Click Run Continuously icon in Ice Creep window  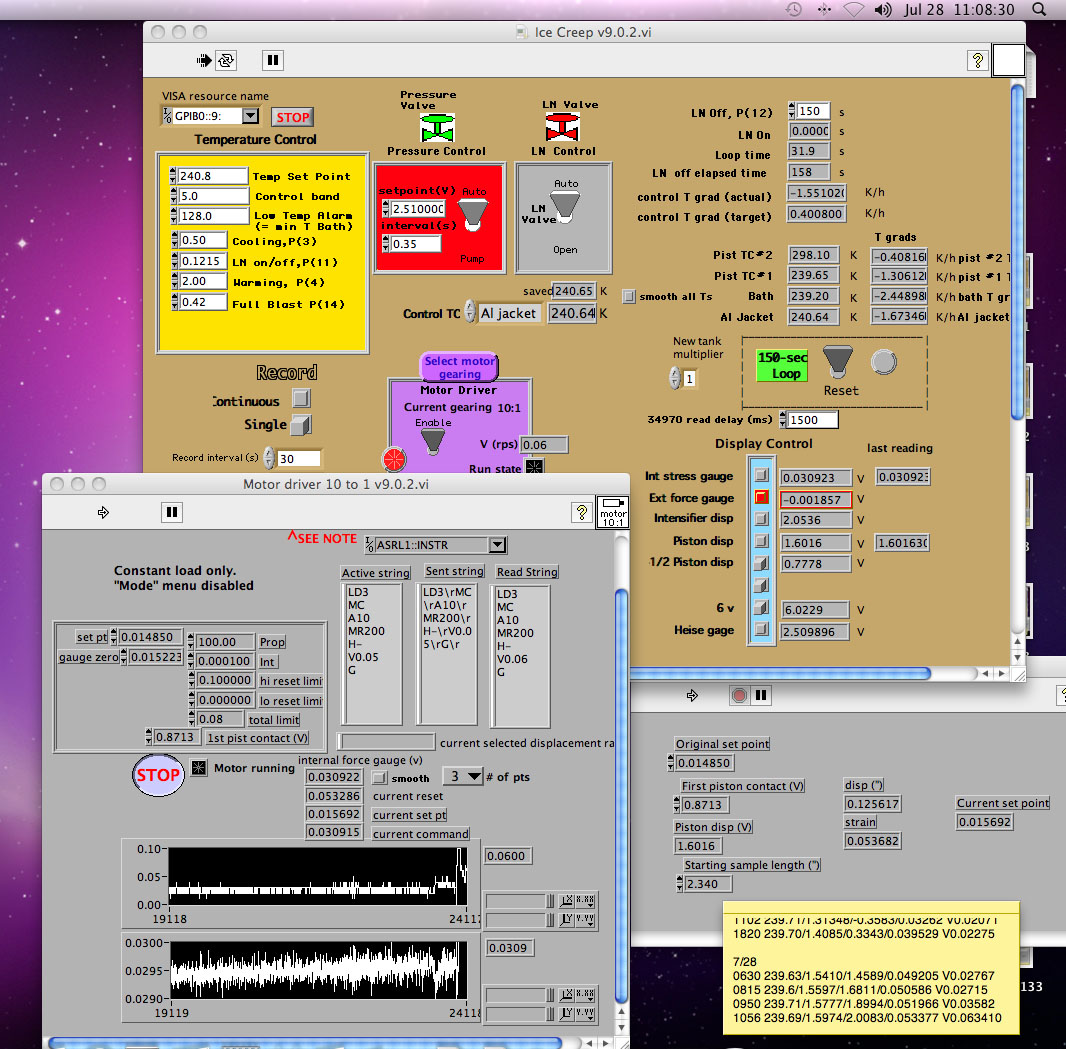[x=227, y=61]
